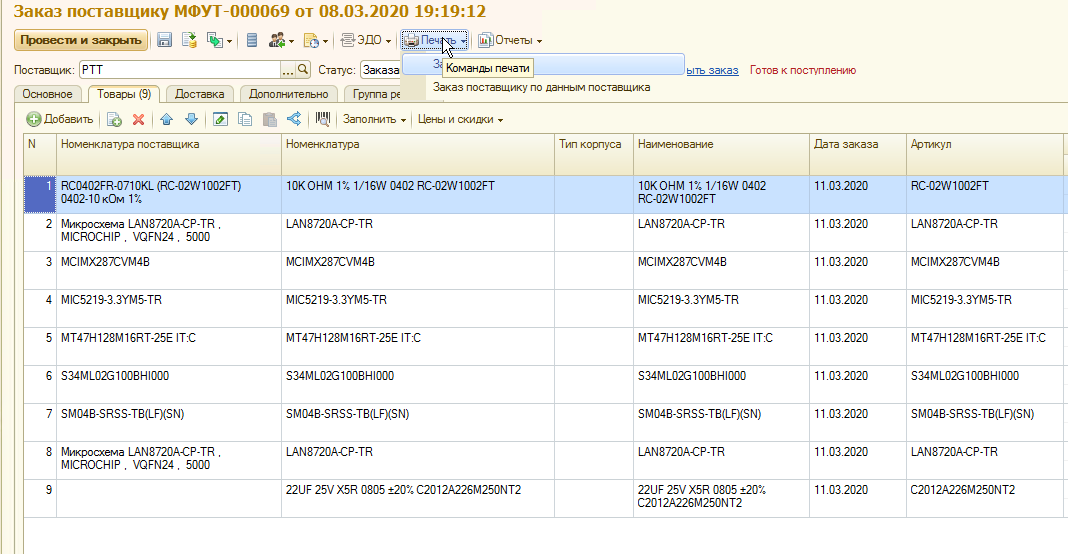Expand the Отчеты dropdown
The height and width of the screenshot is (554, 1068).
pos(510,40)
